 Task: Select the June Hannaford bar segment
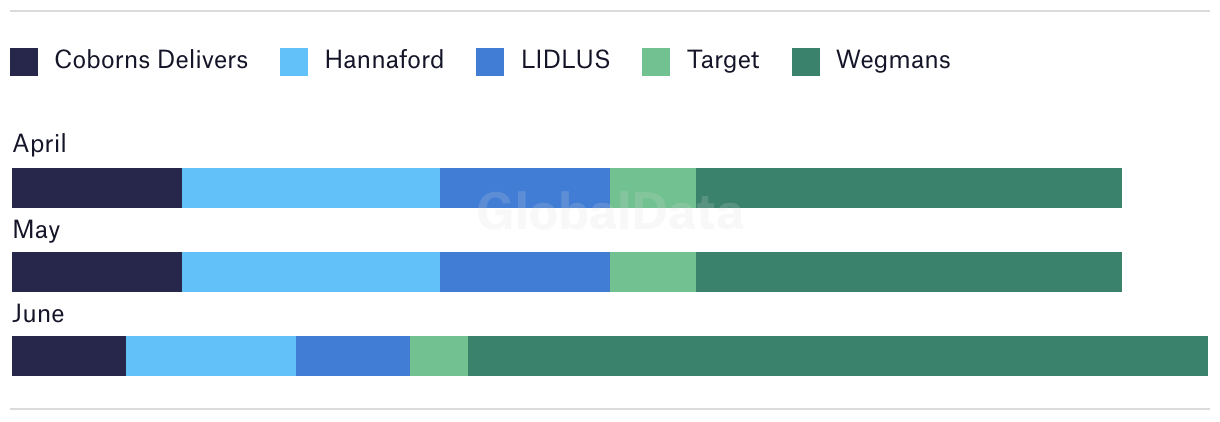point(211,356)
